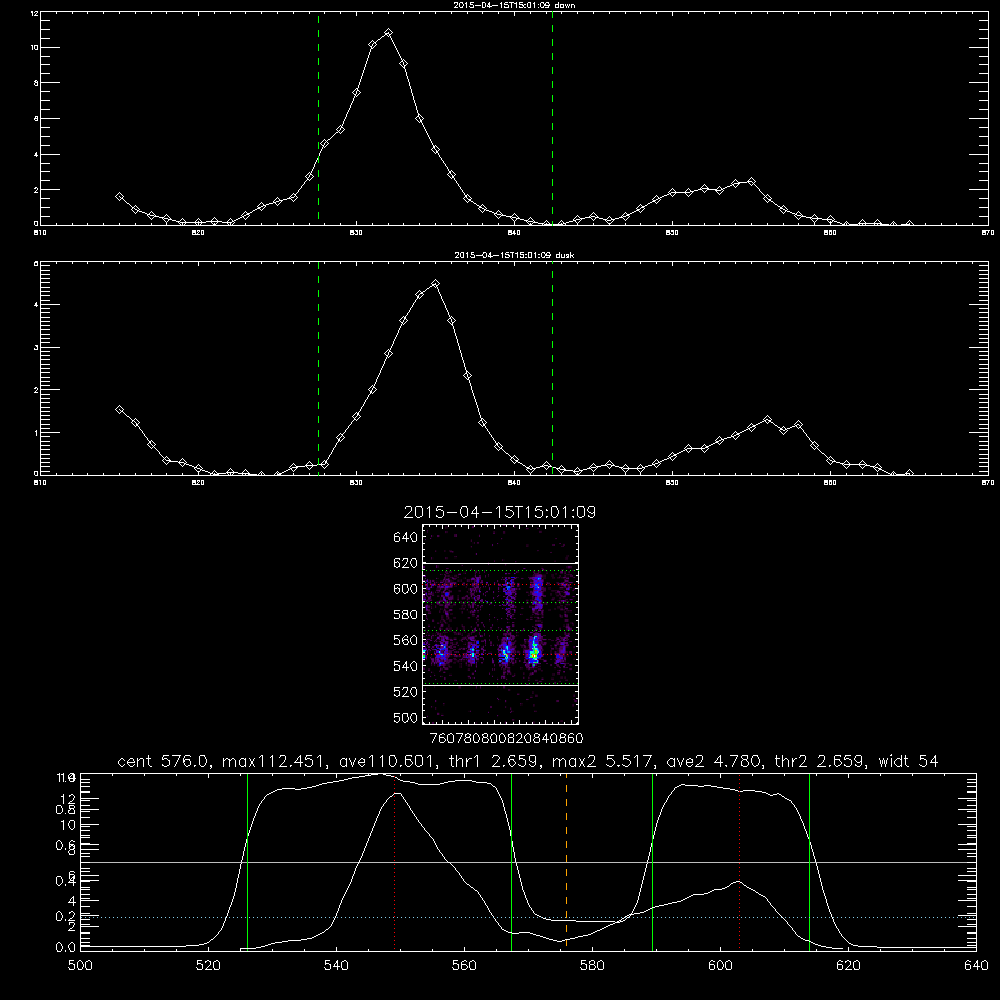Click the '540' label on bottom plot x-axis
The height and width of the screenshot is (1000, 1000).
pyautogui.click(x=336, y=966)
